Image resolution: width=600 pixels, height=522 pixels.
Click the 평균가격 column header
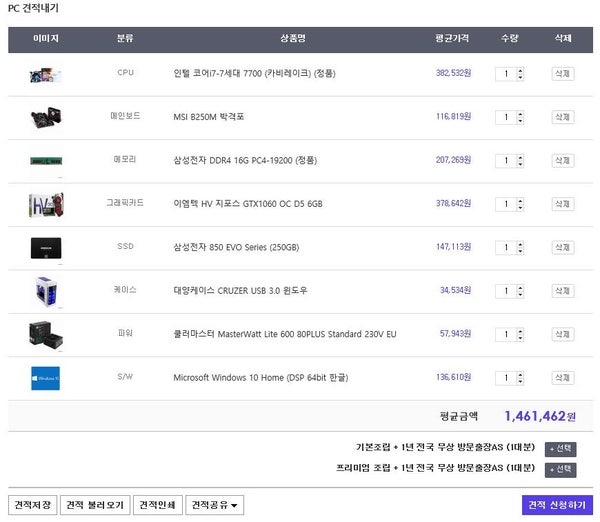[x=452, y=38]
